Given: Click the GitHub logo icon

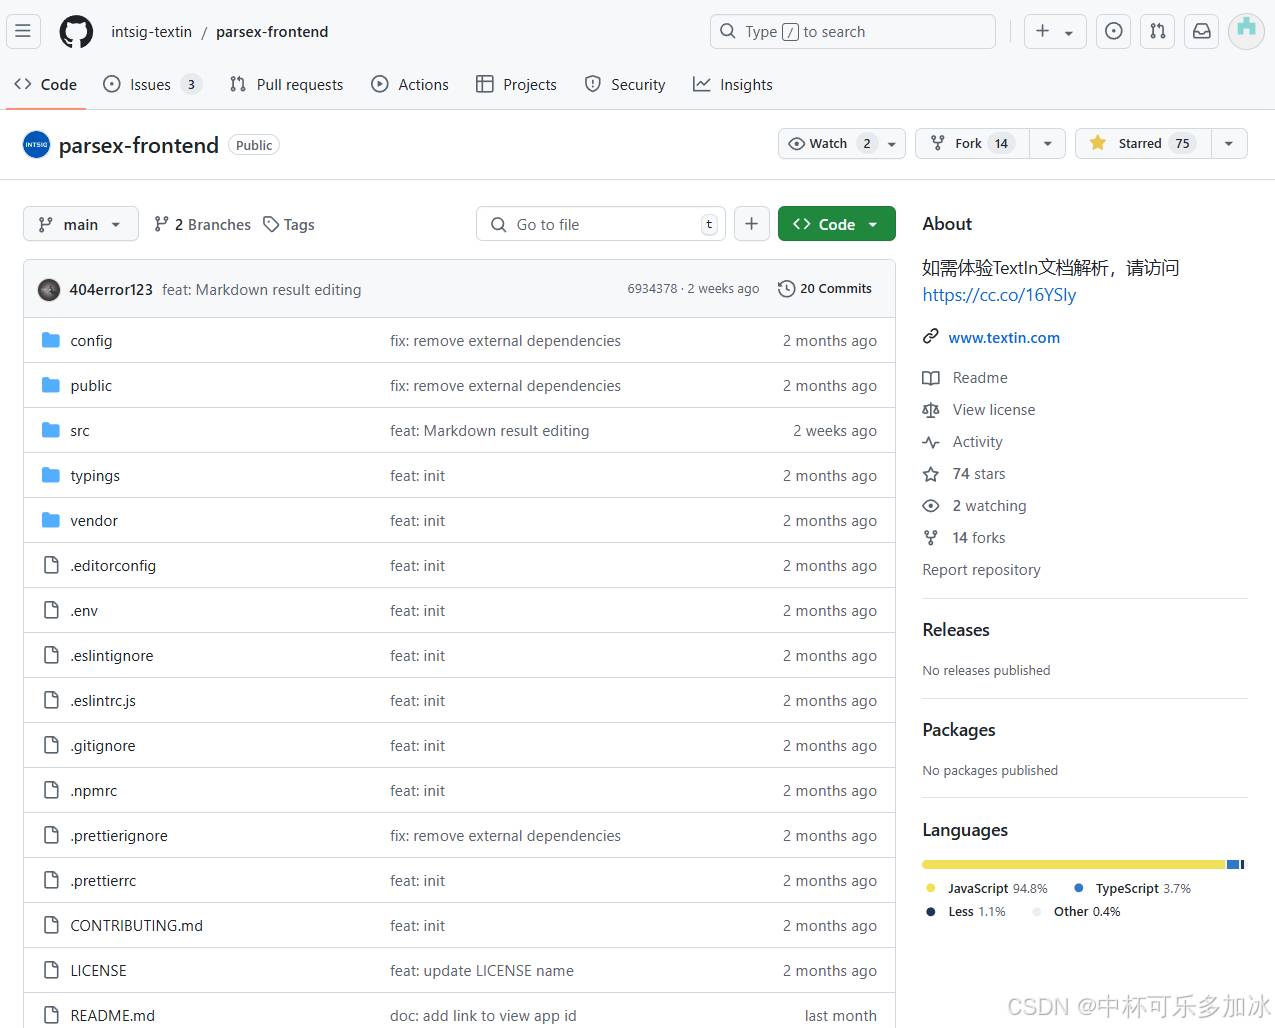Looking at the screenshot, I should pos(76,32).
